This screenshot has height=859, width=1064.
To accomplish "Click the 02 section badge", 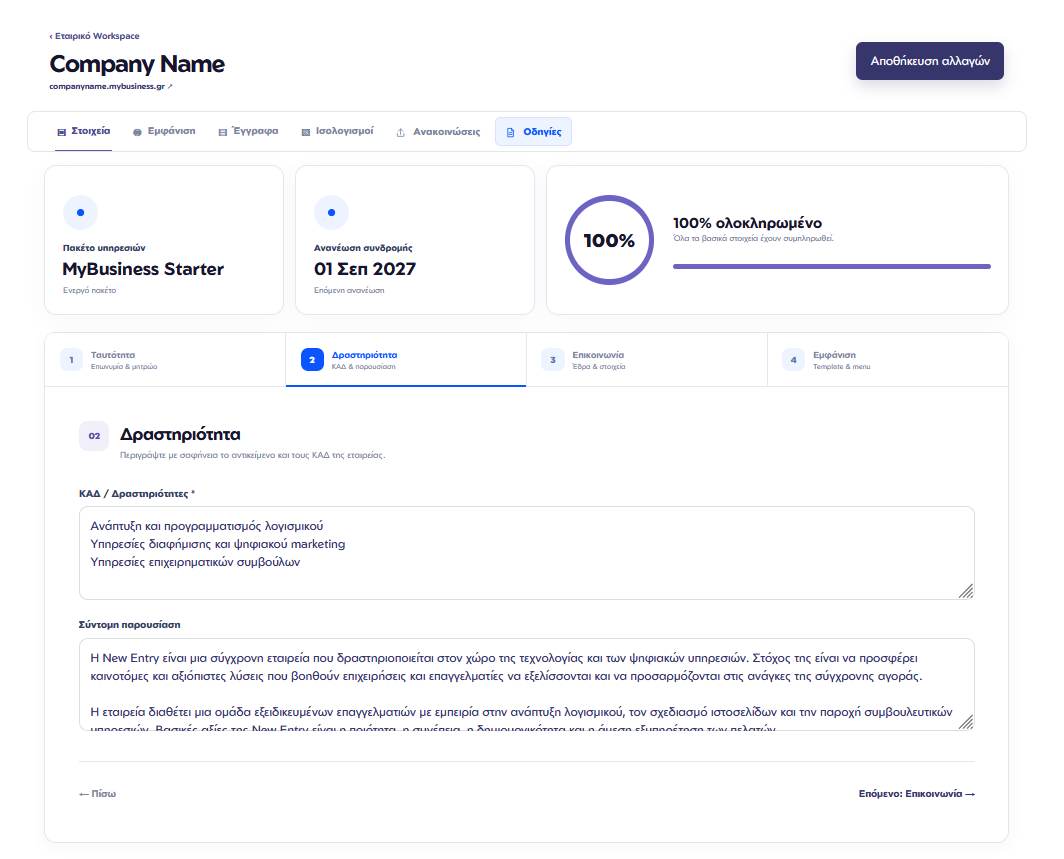I will pos(94,436).
